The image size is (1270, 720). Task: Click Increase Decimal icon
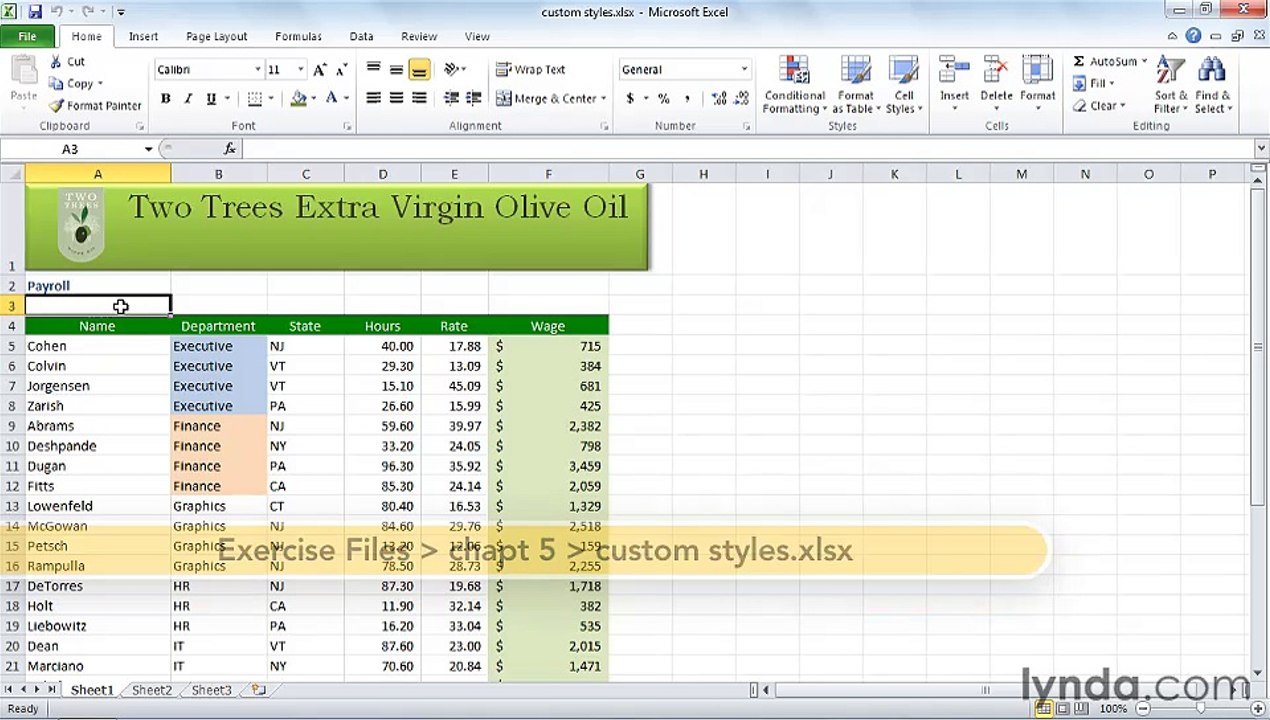click(719, 99)
